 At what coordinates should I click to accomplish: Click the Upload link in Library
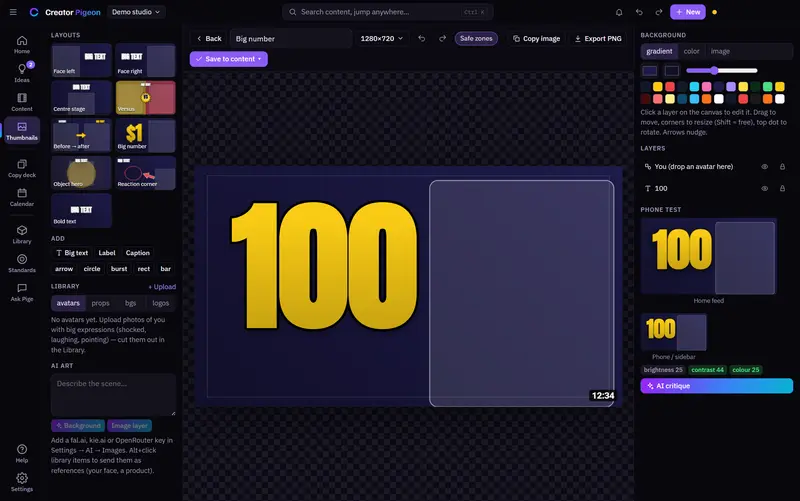coord(162,287)
